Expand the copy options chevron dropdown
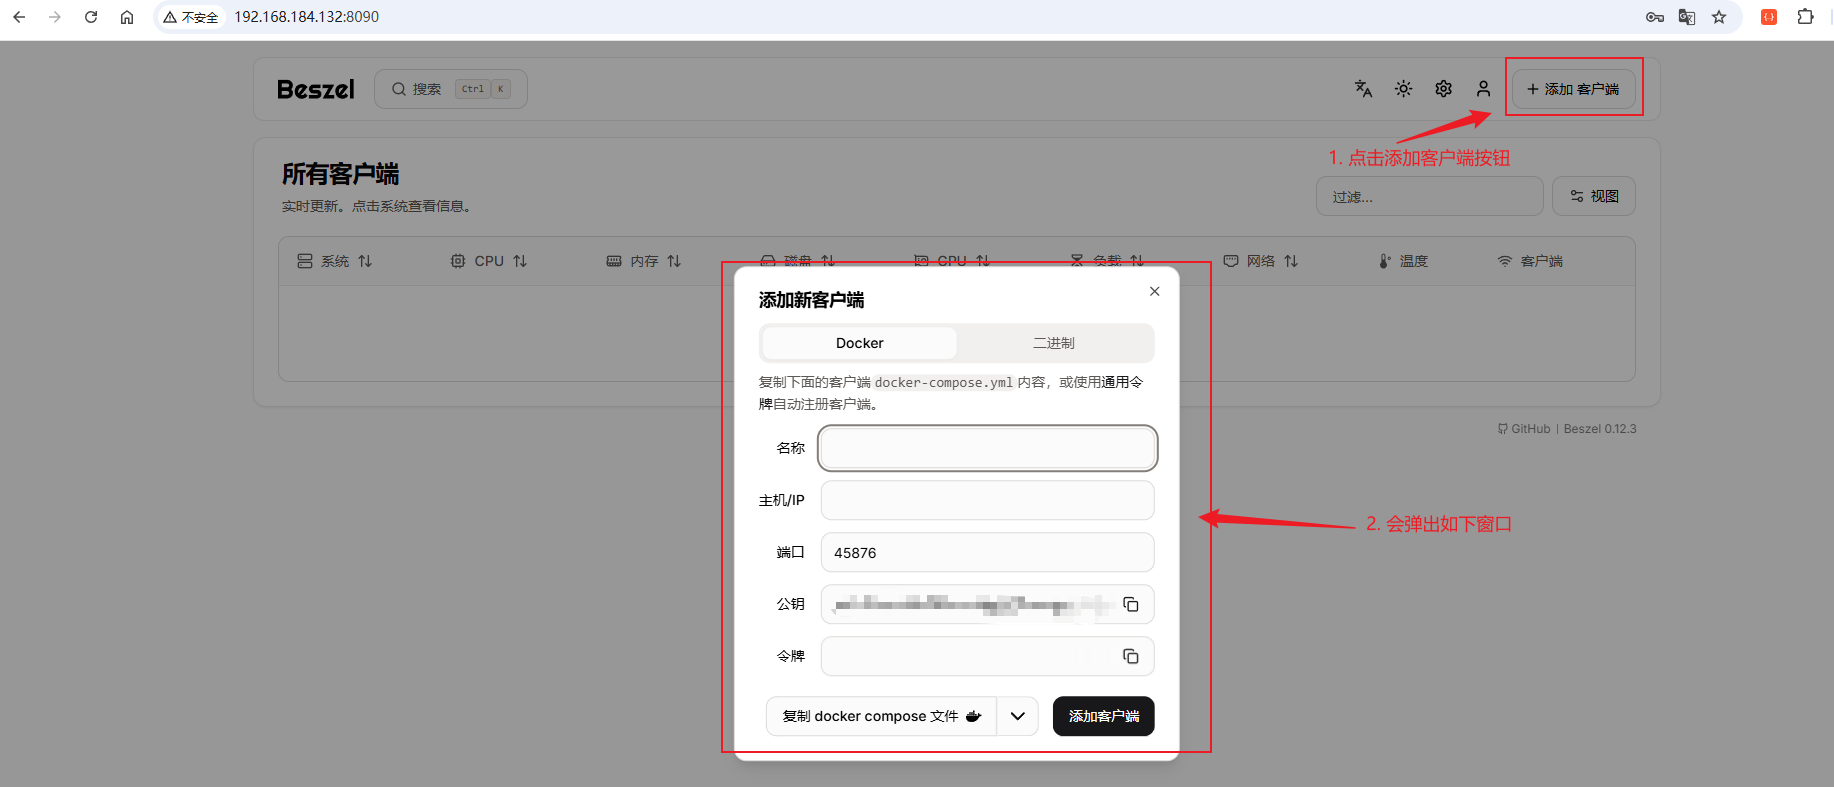Viewport: 1834px width, 787px height. click(1018, 716)
